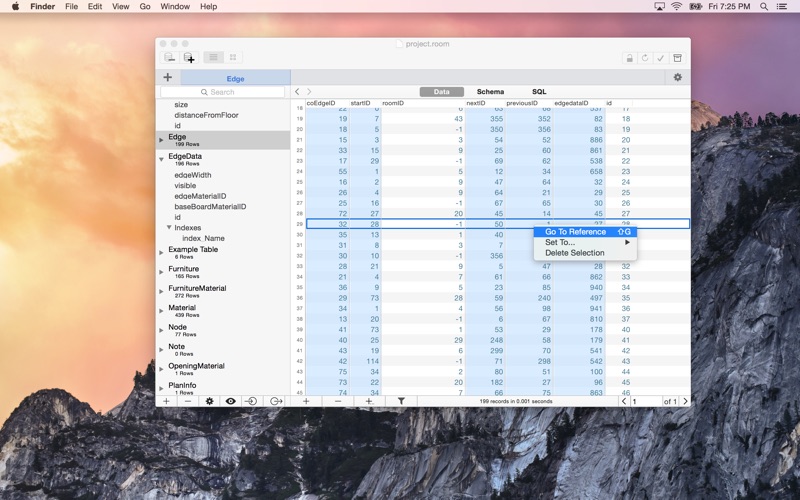
Task: Click the refresh icon in toolbar
Action: coord(645,58)
